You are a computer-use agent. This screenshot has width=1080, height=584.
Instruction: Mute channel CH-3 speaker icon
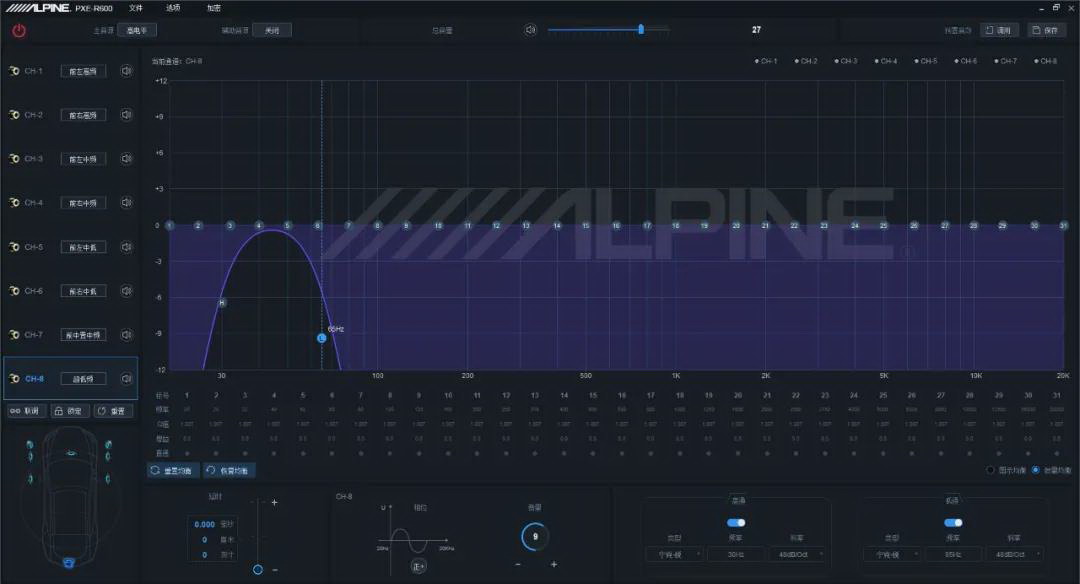(126, 158)
